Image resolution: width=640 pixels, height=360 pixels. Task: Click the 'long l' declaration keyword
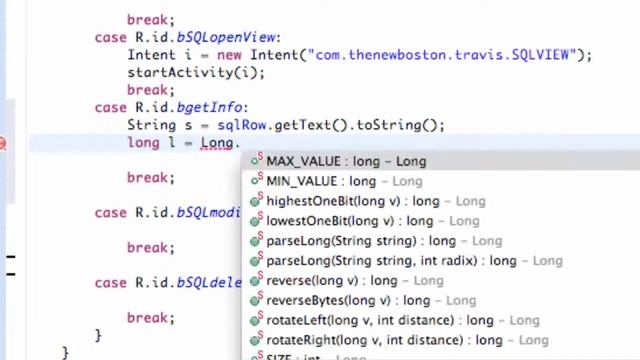143,143
